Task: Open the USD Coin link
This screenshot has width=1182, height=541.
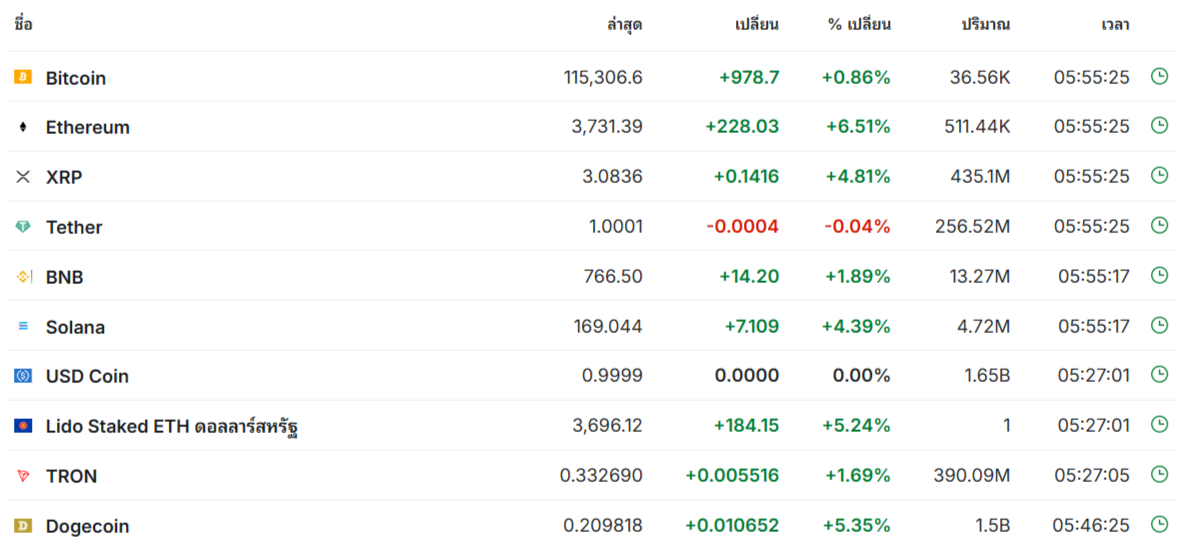Action: point(87,376)
